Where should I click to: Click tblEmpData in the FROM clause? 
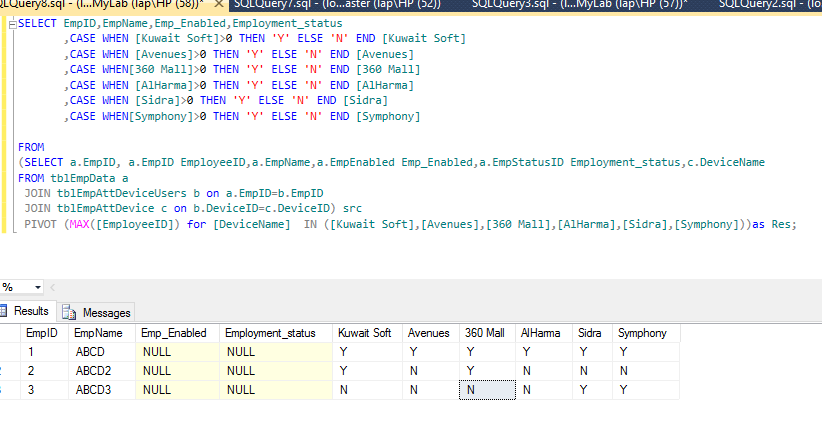(x=83, y=178)
